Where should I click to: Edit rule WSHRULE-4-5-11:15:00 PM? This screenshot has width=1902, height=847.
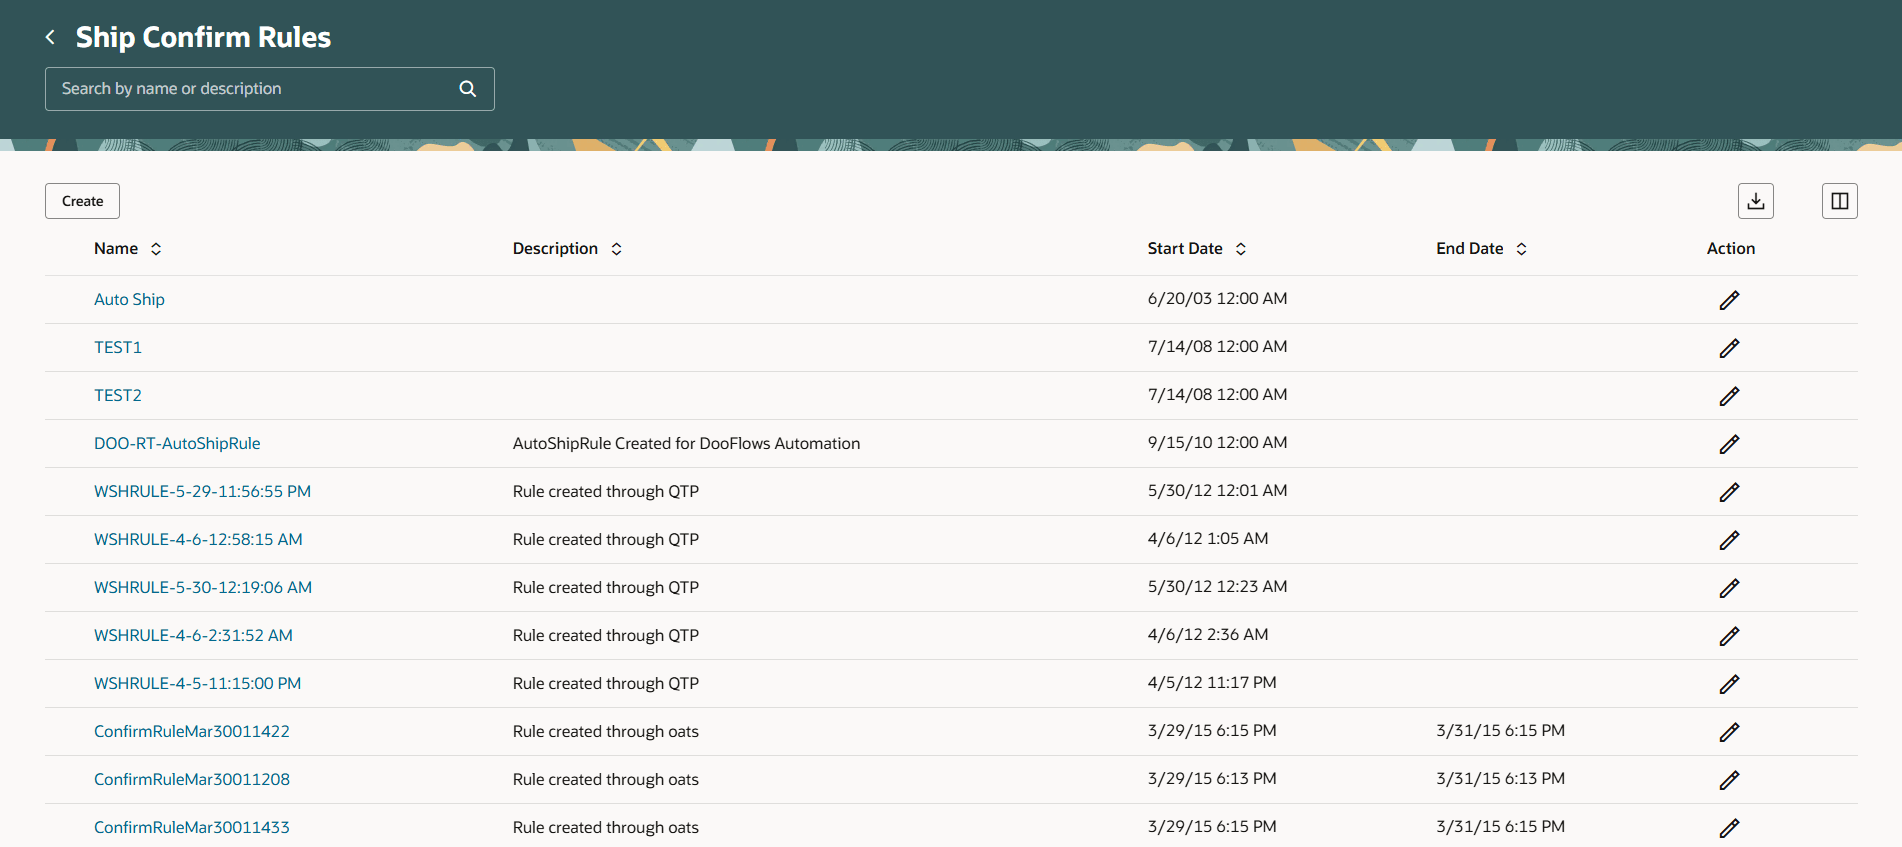pyautogui.click(x=1729, y=684)
